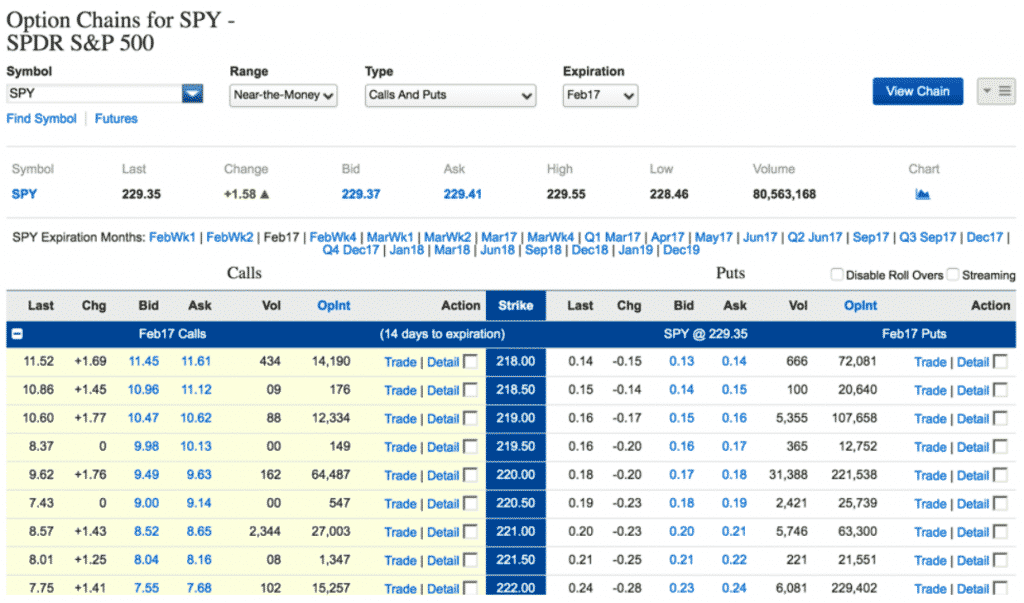1024x603 pixels.
Task: Click the SPY symbol link in quote row
Action: [24, 194]
